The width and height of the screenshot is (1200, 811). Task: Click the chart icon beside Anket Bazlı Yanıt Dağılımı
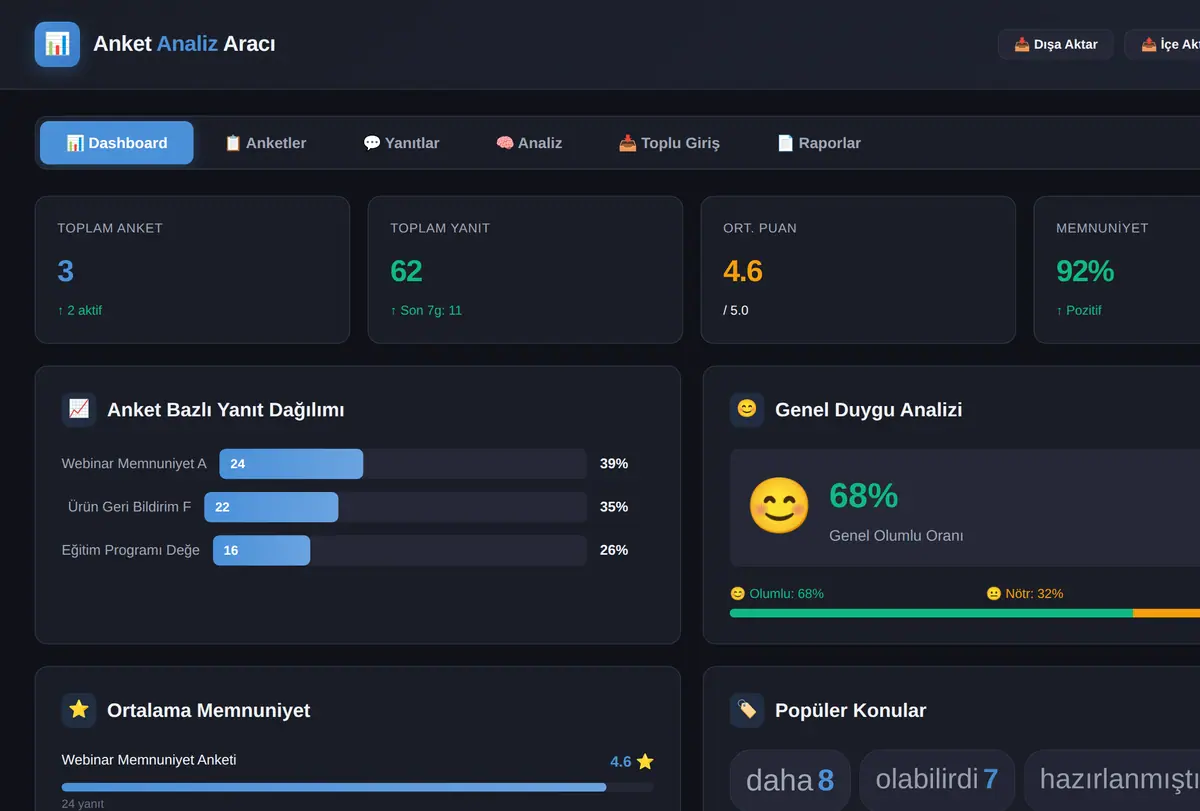point(79,409)
